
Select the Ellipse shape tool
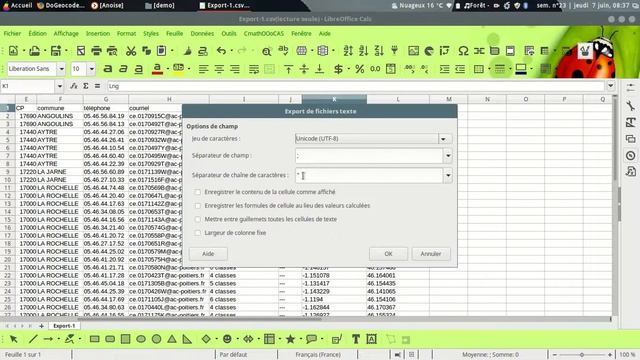coord(141,339)
